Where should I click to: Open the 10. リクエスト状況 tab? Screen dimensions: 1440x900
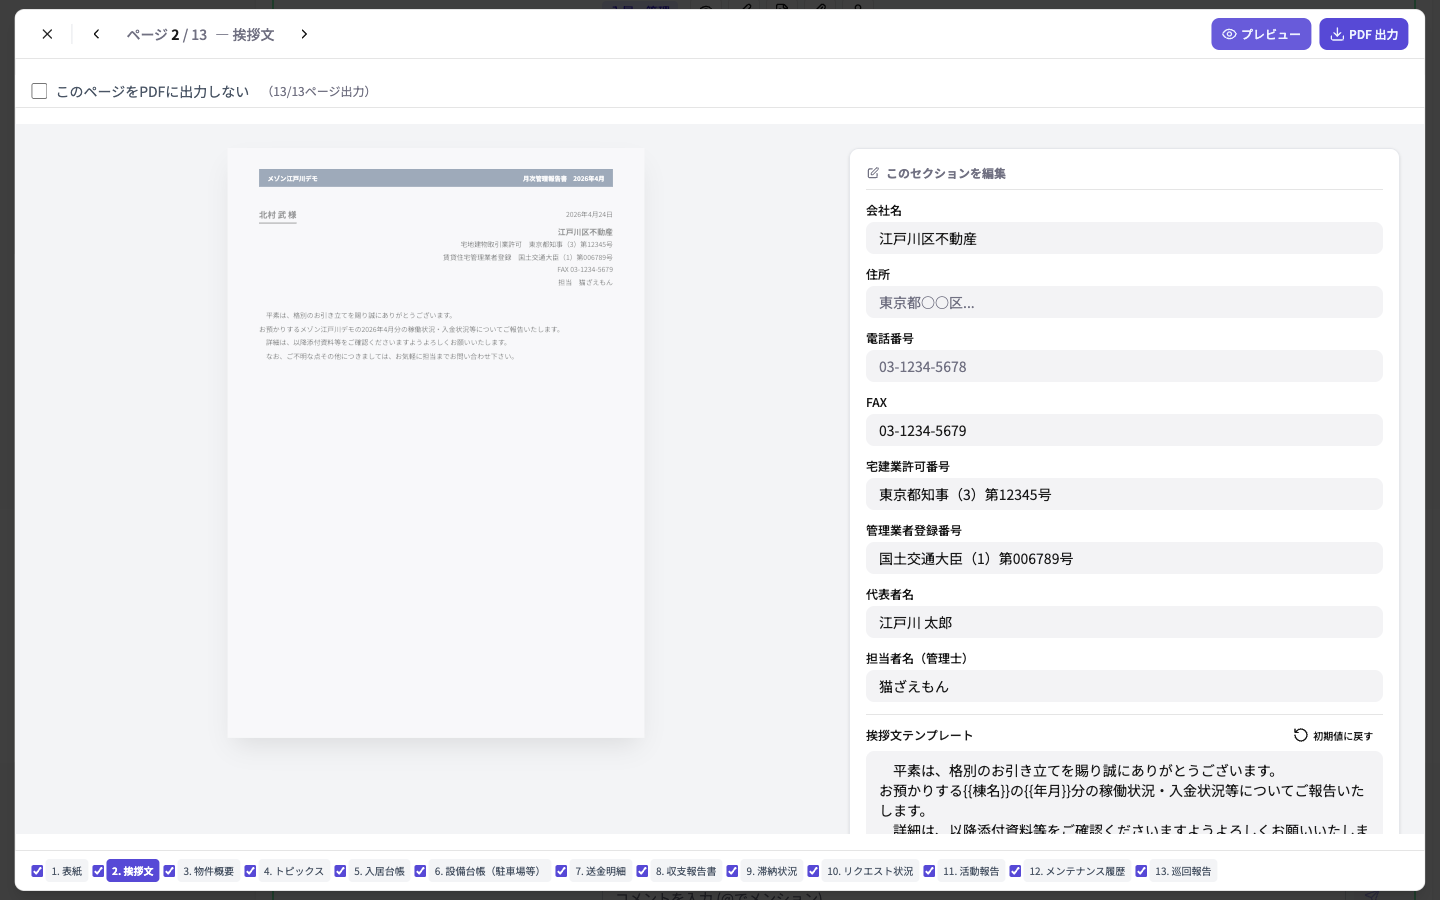[870, 871]
